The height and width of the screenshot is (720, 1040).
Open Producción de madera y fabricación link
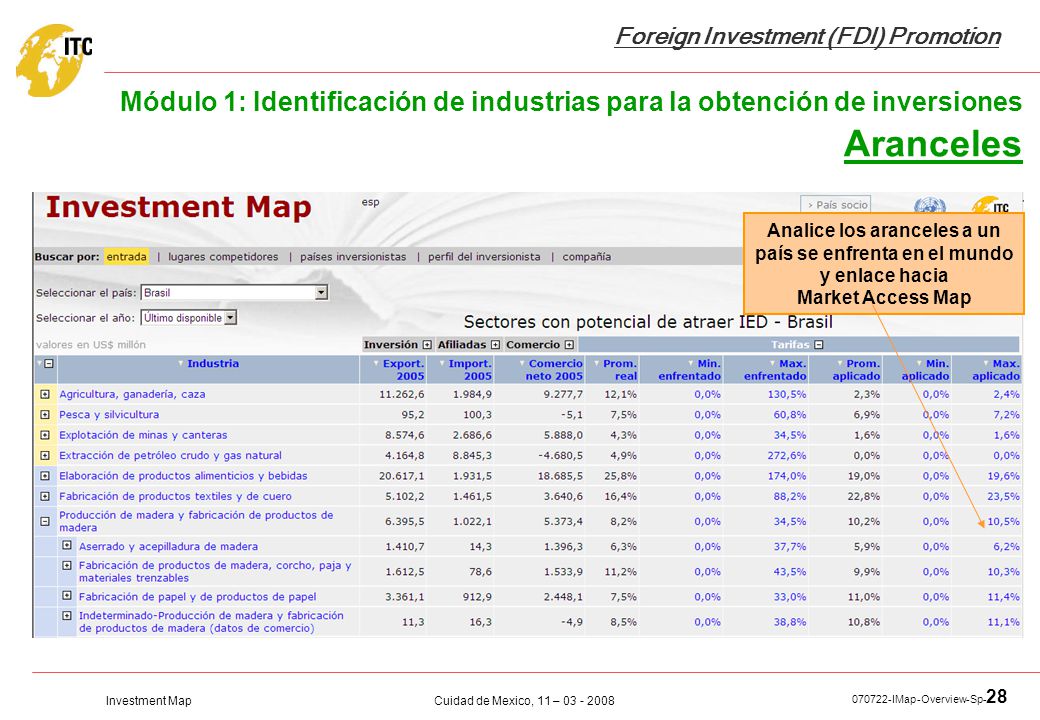click(196, 521)
